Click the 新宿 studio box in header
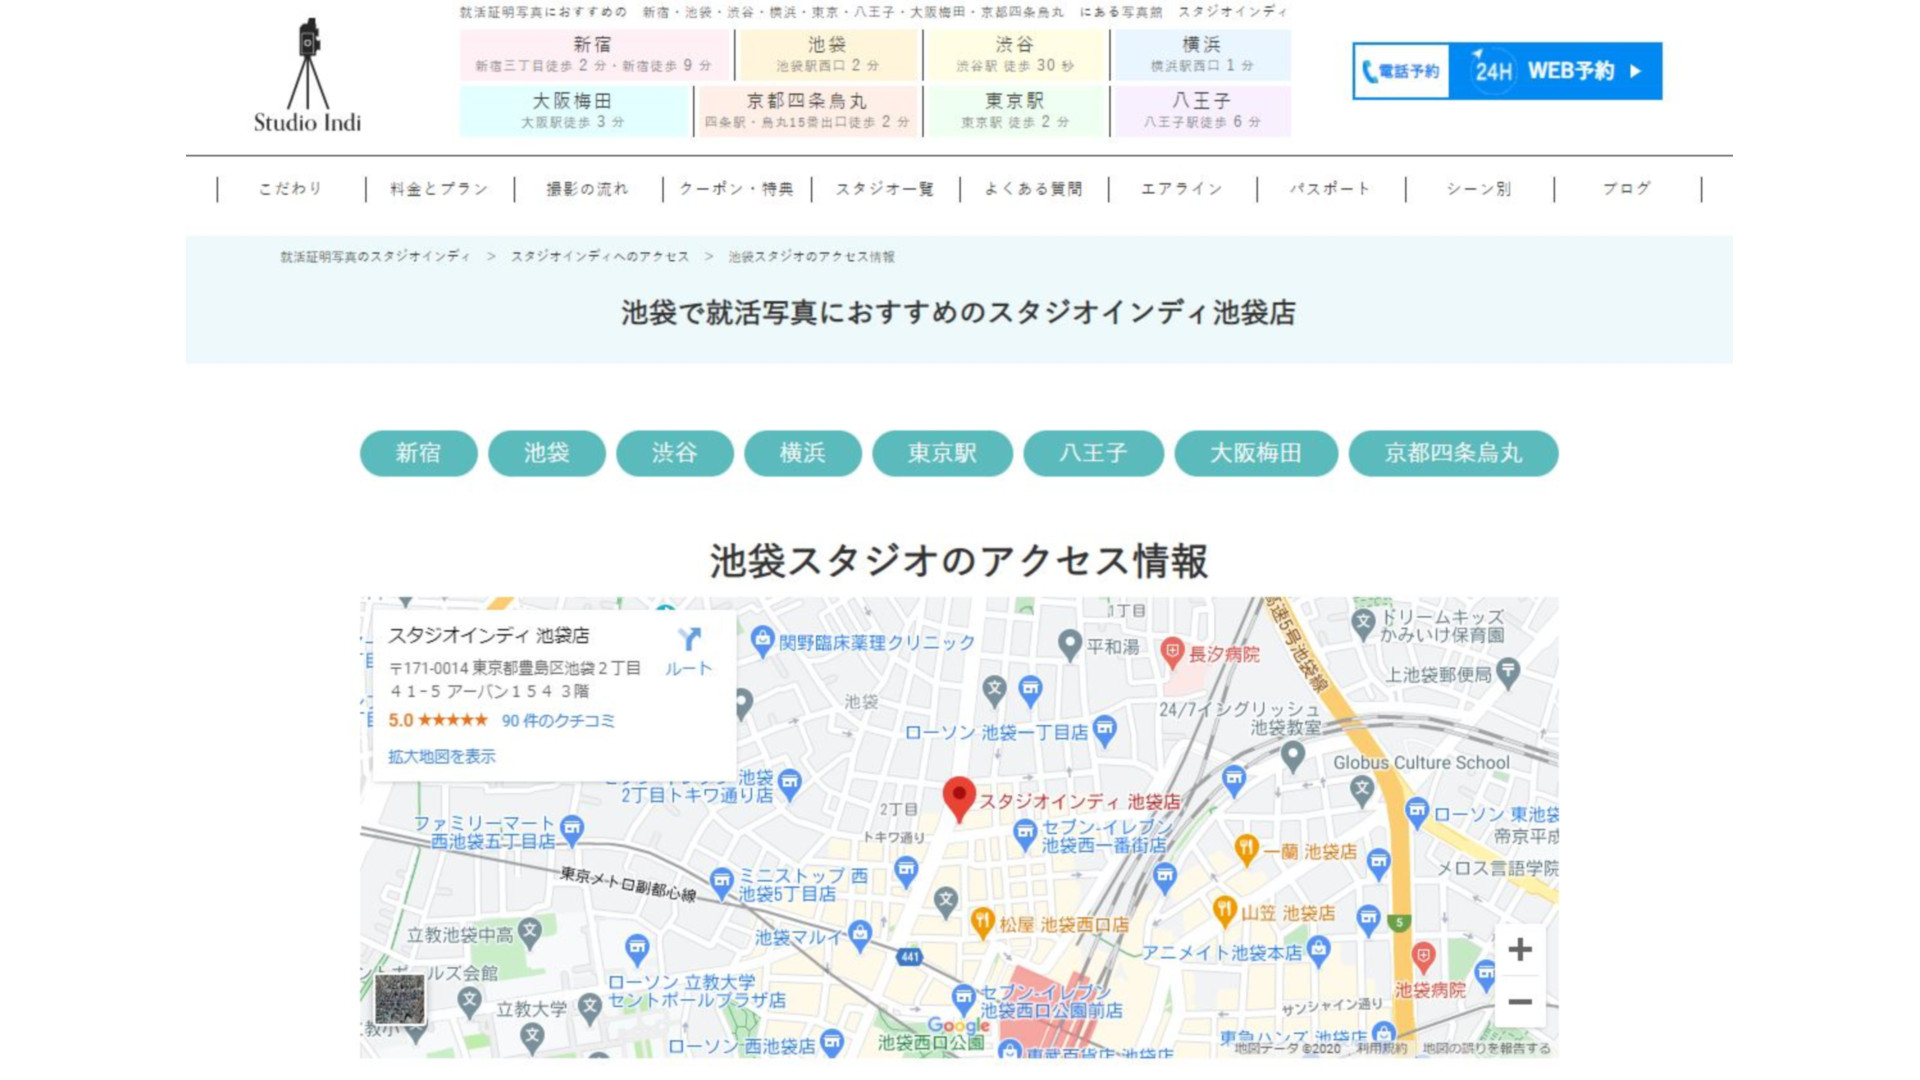 pos(593,54)
